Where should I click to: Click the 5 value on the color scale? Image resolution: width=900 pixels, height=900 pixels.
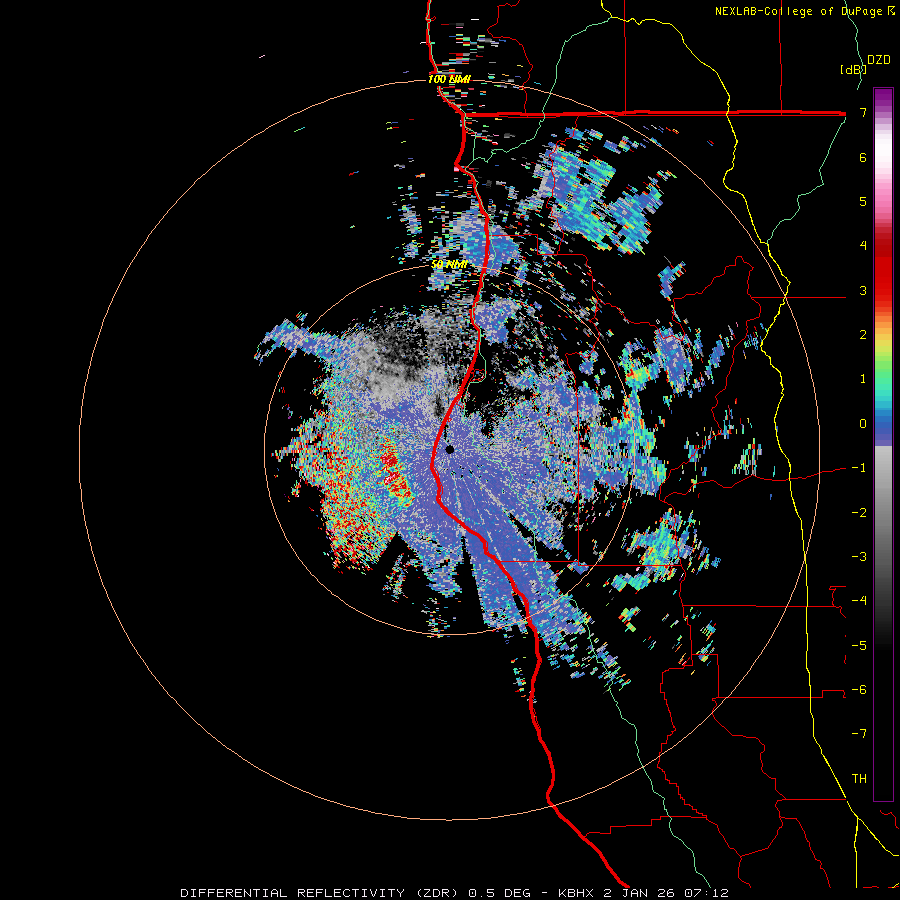[x=863, y=201]
